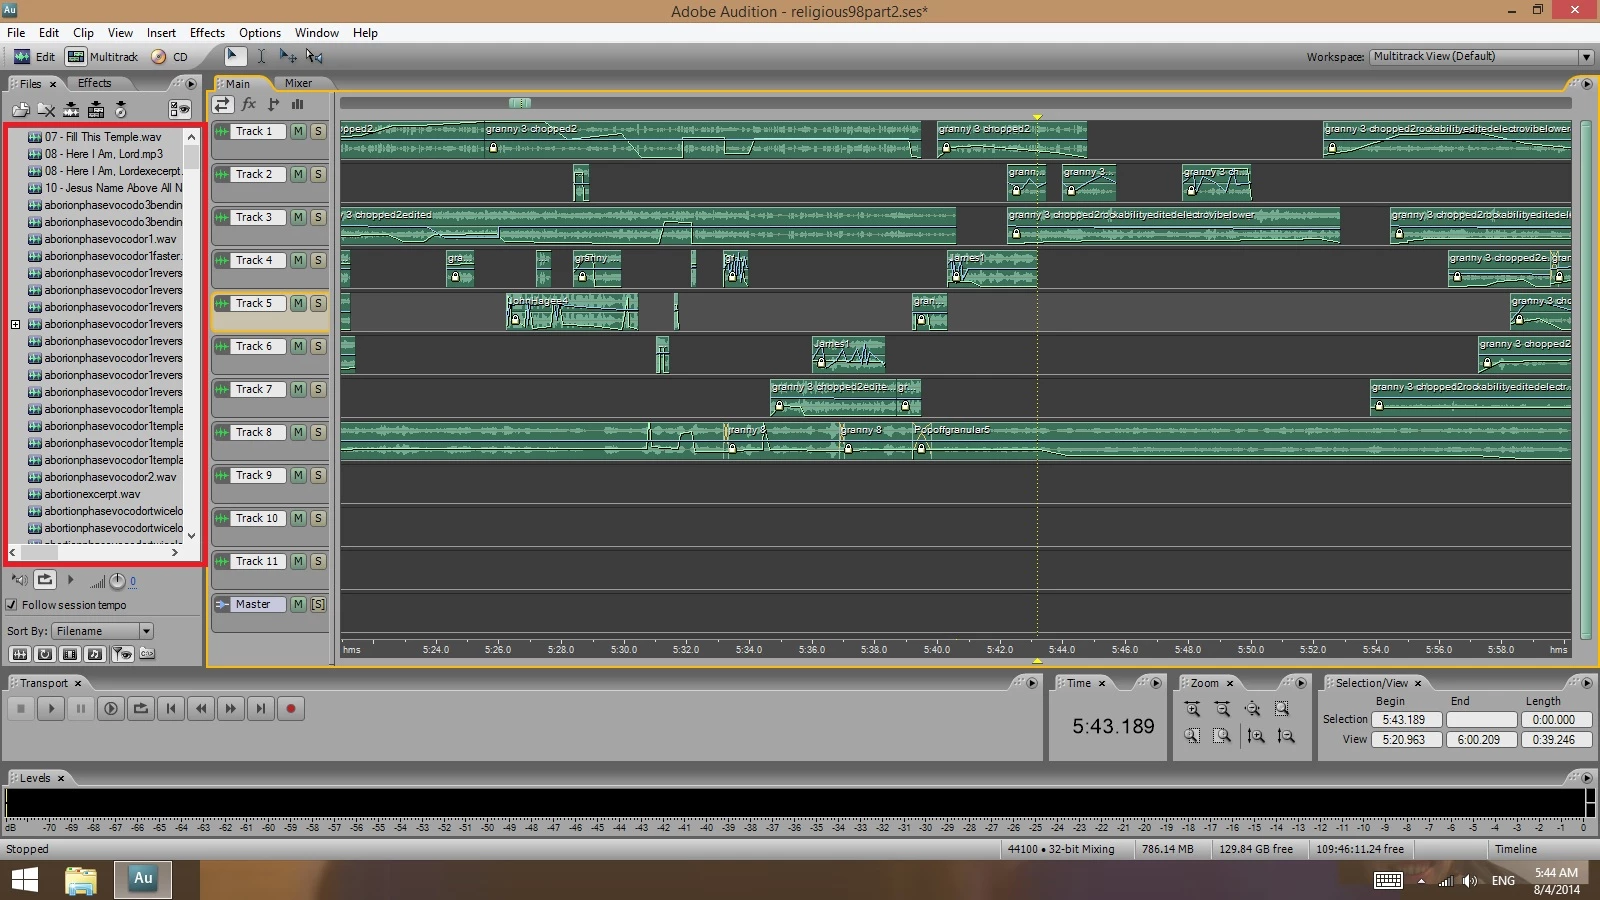Select the Time Selection tool
This screenshot has height=900, width=1600.
pyautogui.click(x=261, y=56)
